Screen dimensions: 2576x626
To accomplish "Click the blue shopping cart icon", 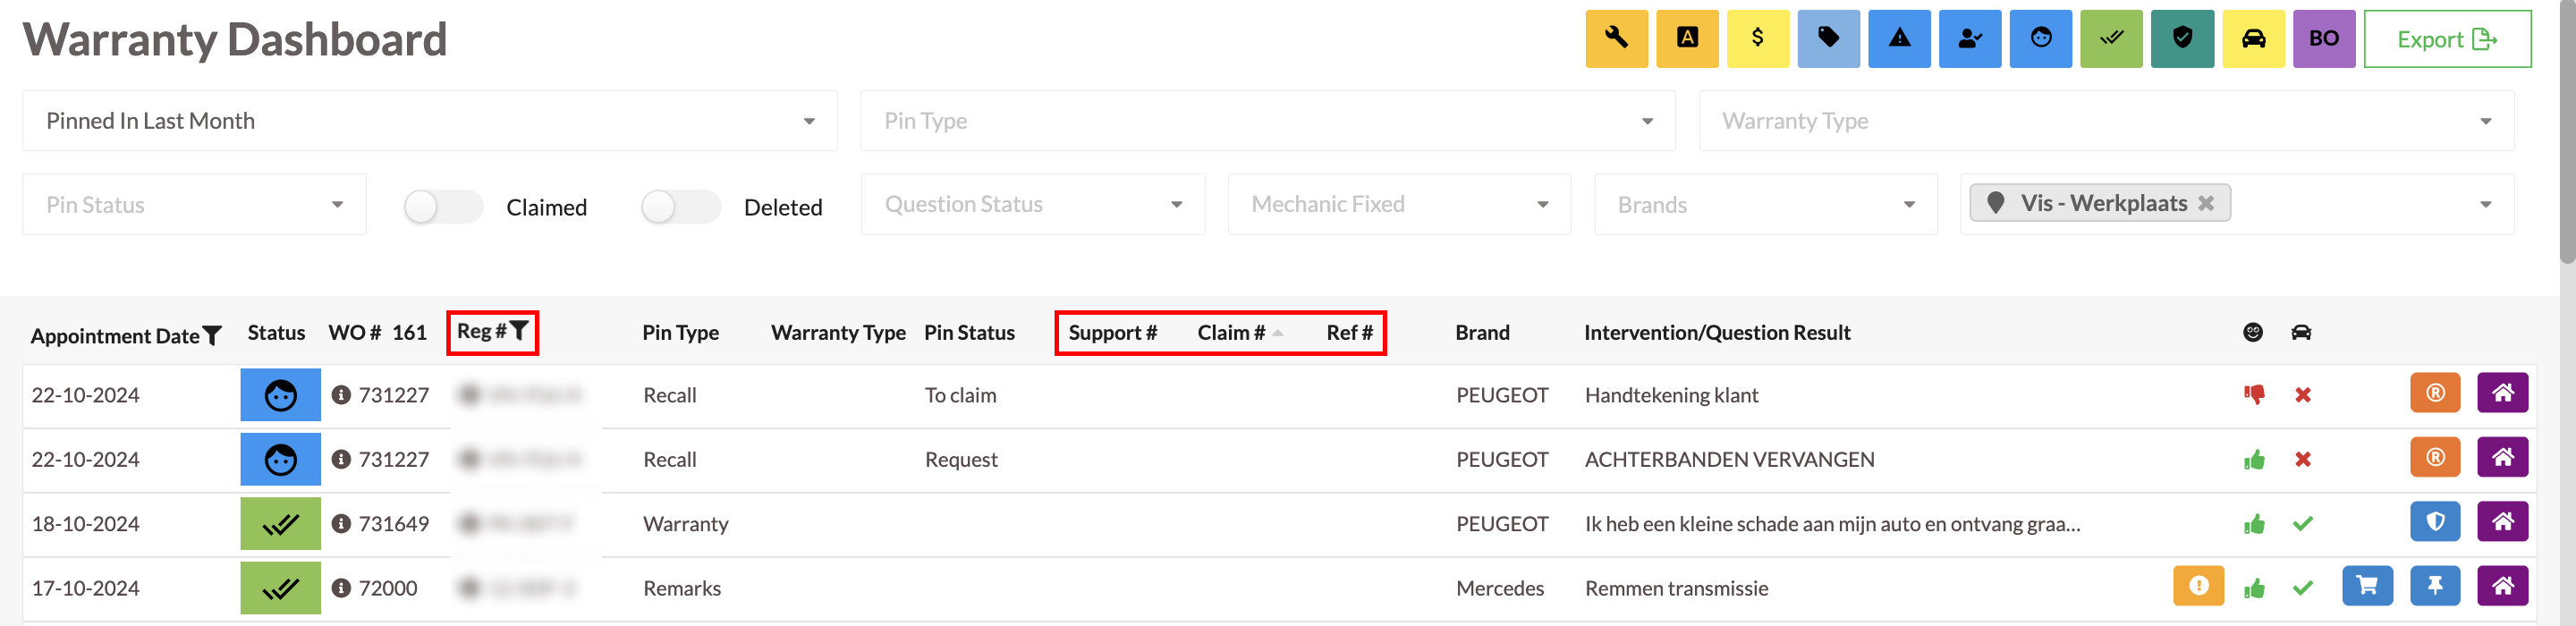I will click(x=2366, y=586).
